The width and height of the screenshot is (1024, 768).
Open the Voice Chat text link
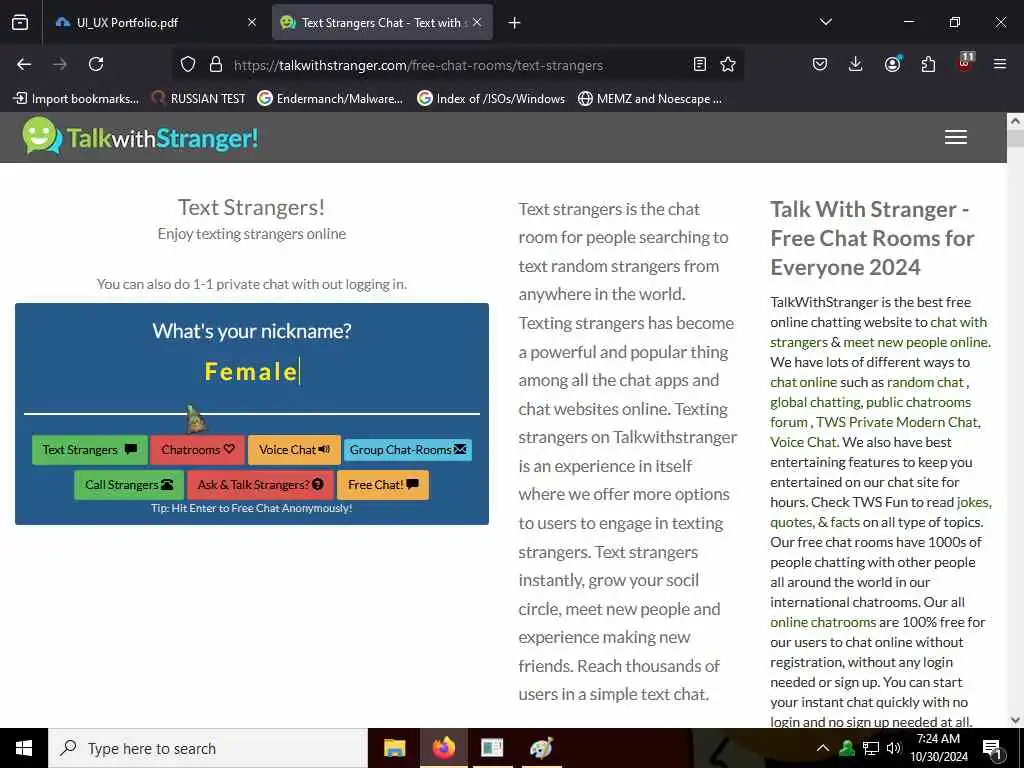803,442
